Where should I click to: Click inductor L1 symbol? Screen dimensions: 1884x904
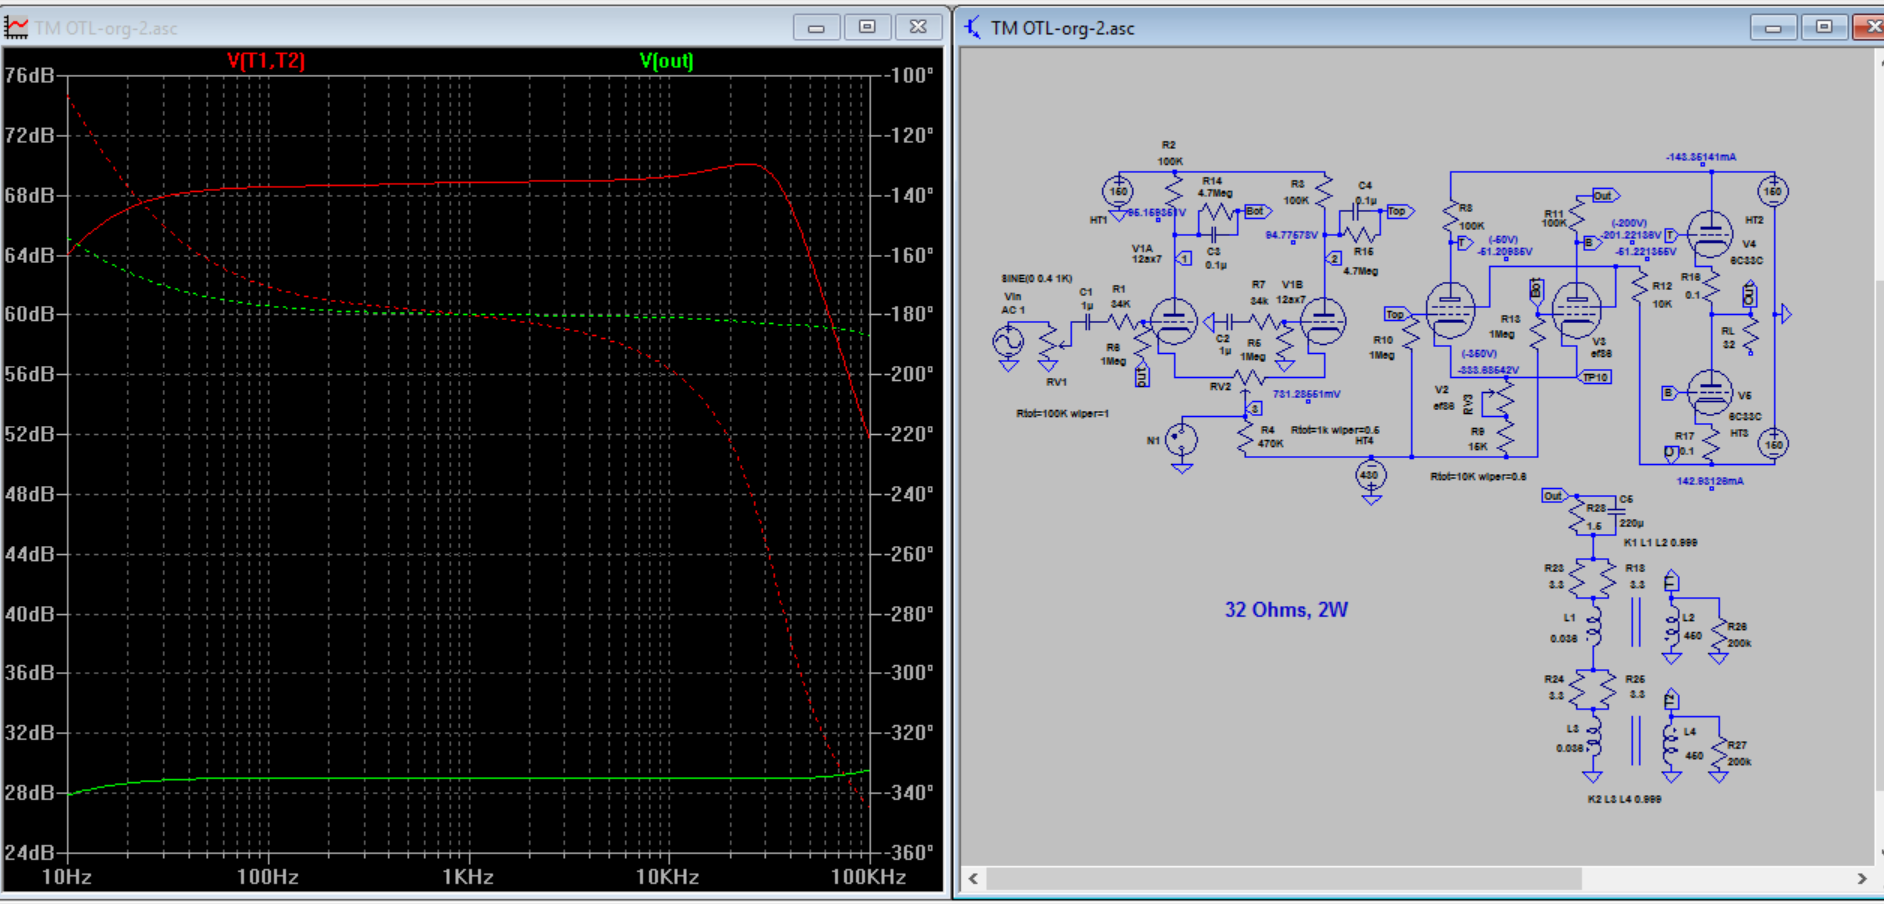(x=1593, y=626)
